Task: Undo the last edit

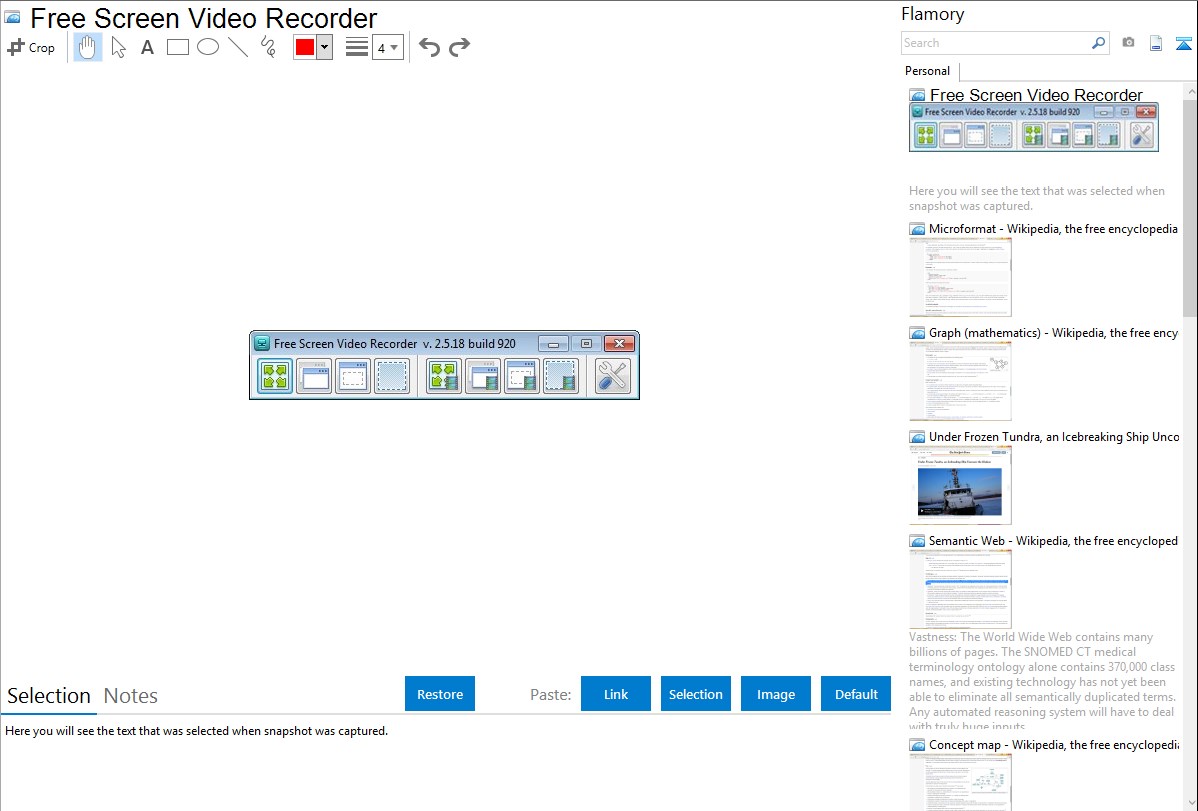Action: [429, 47]
